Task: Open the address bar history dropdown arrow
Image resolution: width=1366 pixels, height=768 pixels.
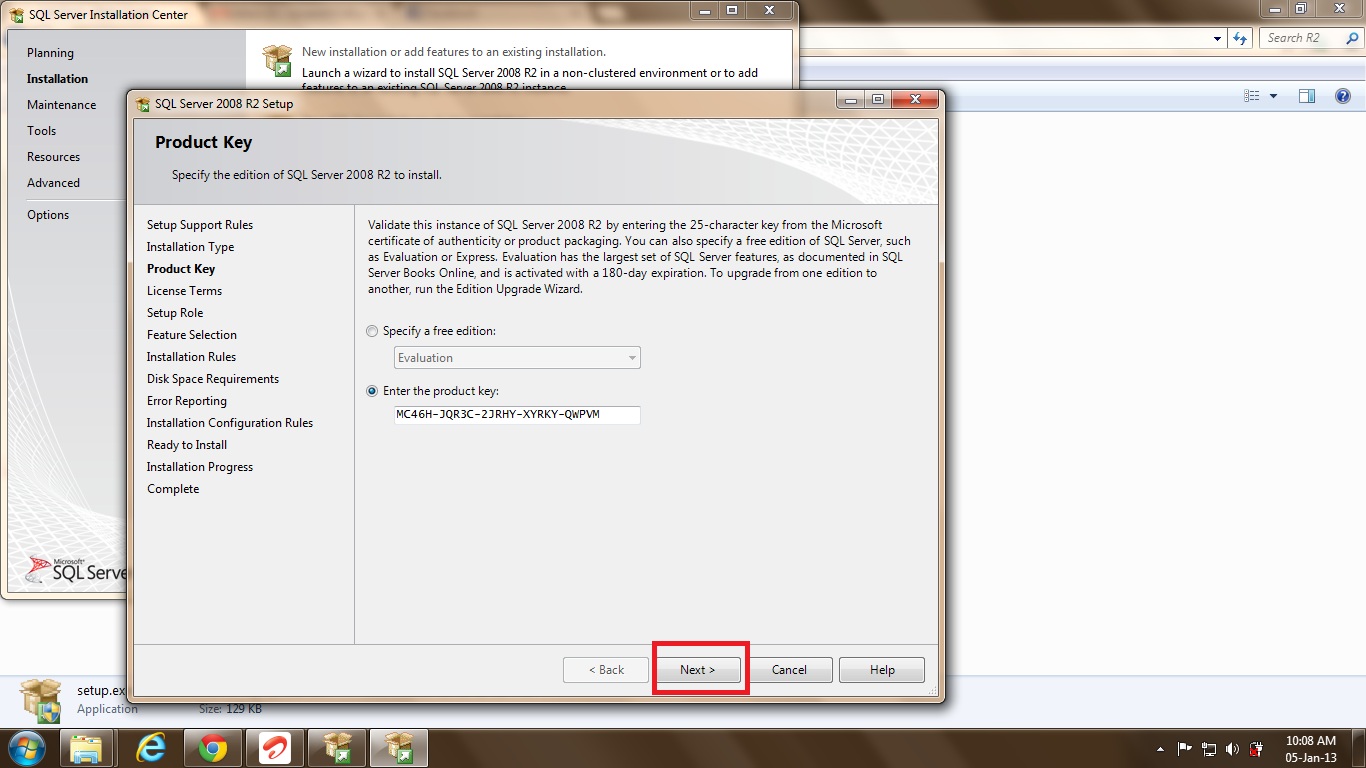Action: click(1217, 38)
